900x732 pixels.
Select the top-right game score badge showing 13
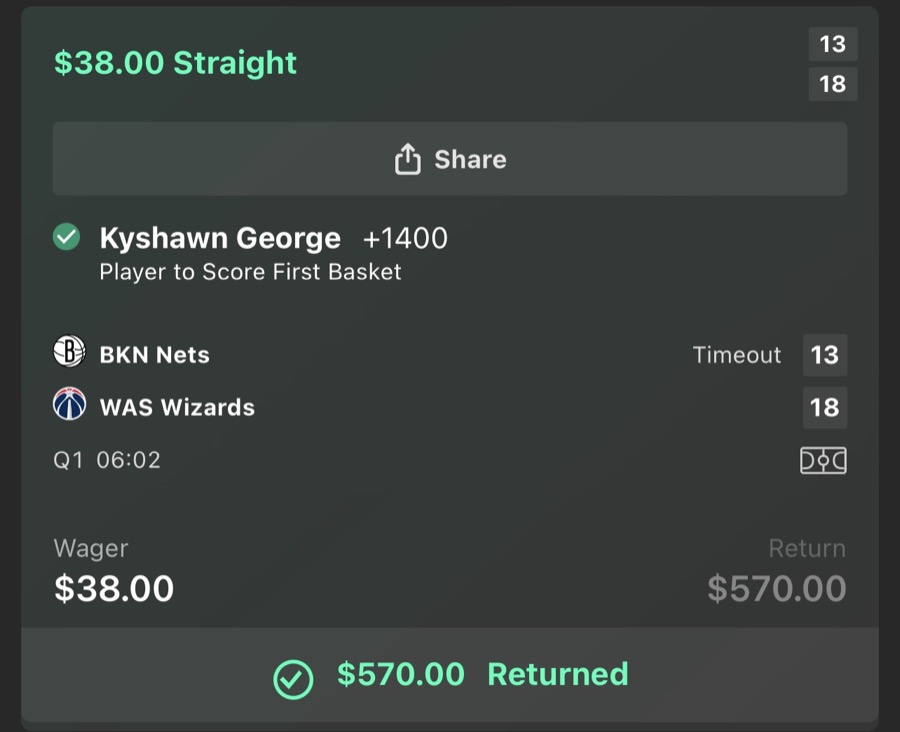point(833,44)
